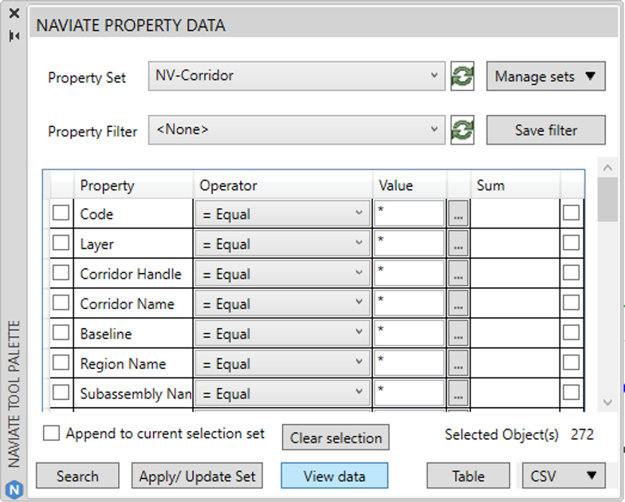The height and width of the screenshot is (502, 625).
Task: Click the Value column header
Action: (x=410, y=185)
